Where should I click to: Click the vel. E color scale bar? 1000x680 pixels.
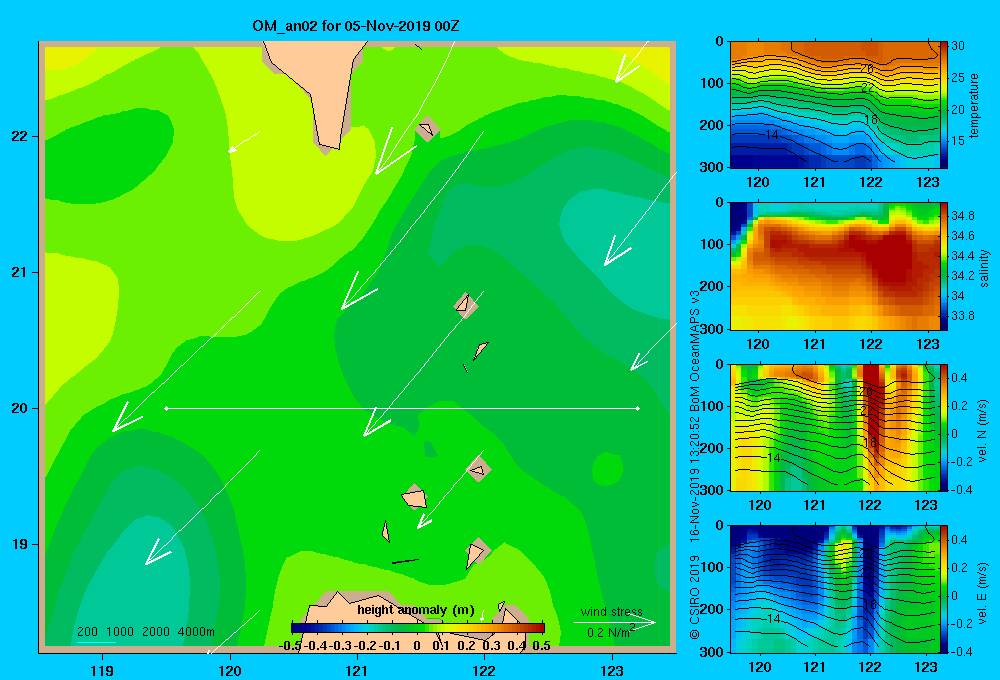pyautogui.click(x=944, y=589)
